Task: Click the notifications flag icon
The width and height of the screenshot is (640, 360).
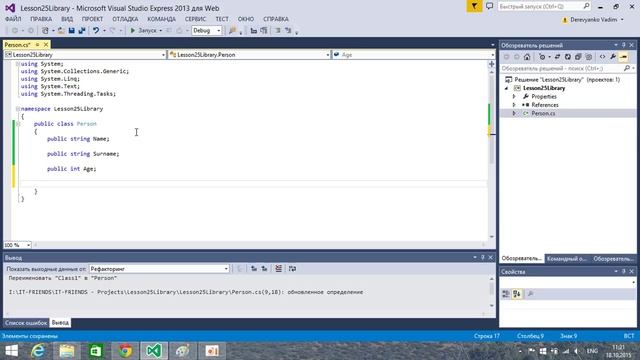Action: point(474,7)
